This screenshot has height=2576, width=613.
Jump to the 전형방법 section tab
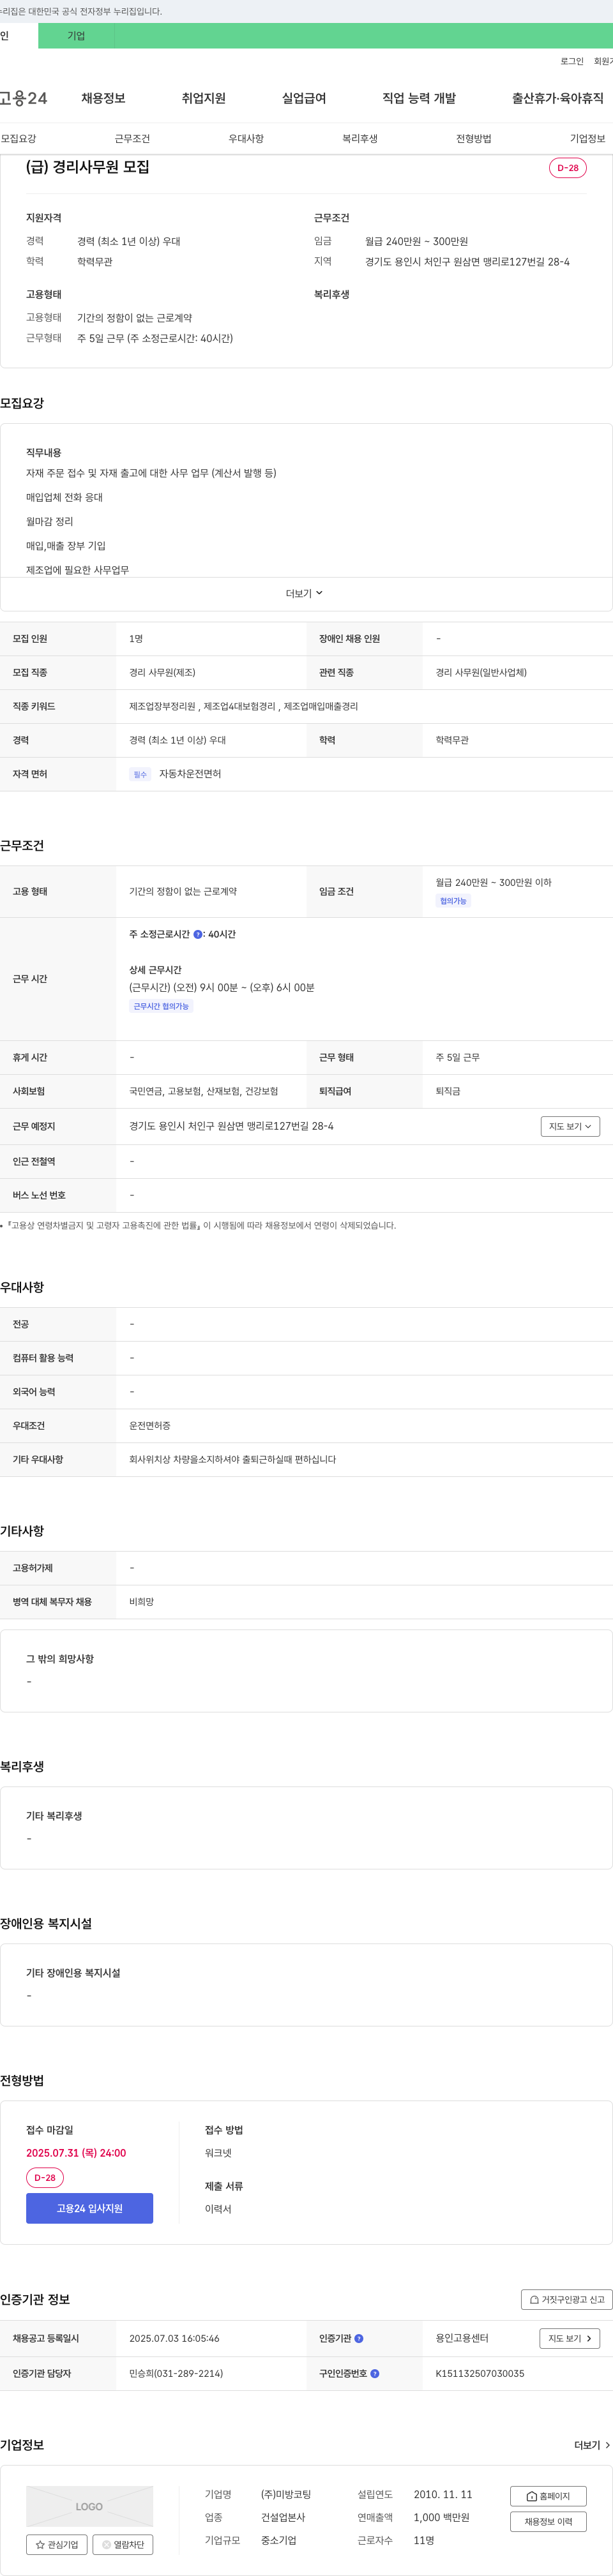pyautogui.click(x=474, y=139)
